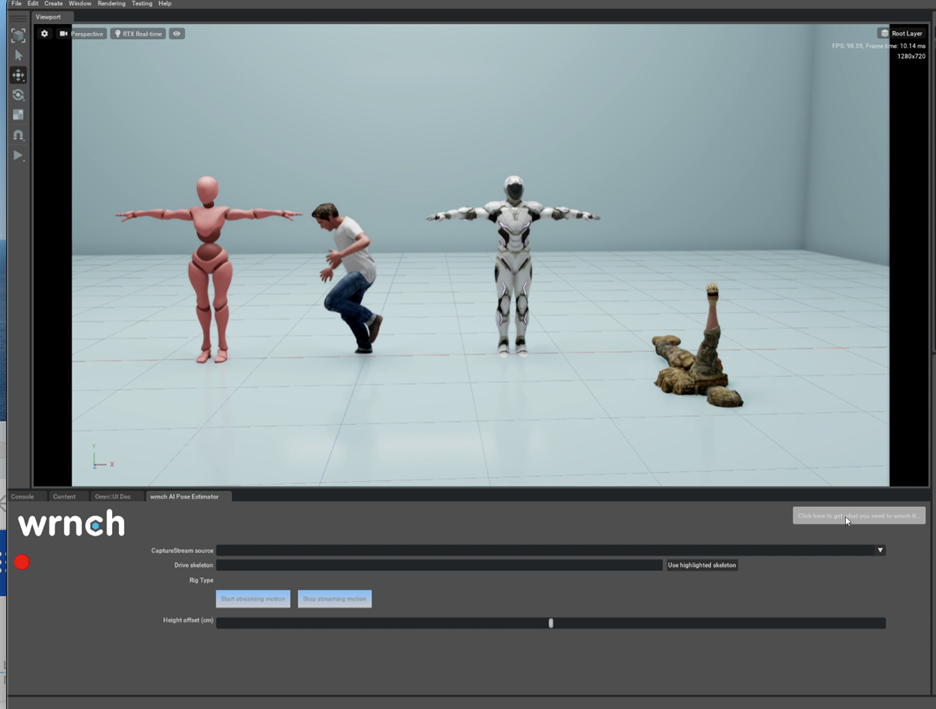Switch to the Omni::UI Doc tab
Viewport: 936px width, 709px height.
pyautogui.click(x=112, y=496)
